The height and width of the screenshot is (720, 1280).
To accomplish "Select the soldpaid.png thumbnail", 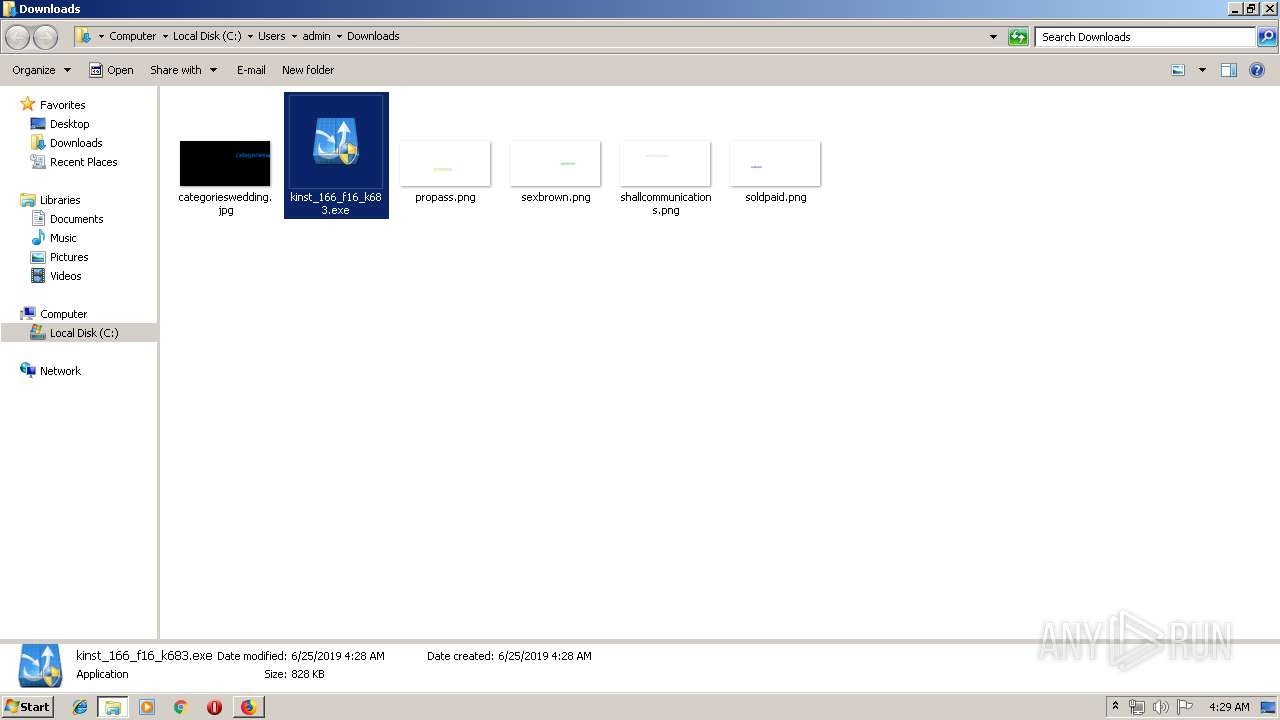I will click(x=775, y=163).
